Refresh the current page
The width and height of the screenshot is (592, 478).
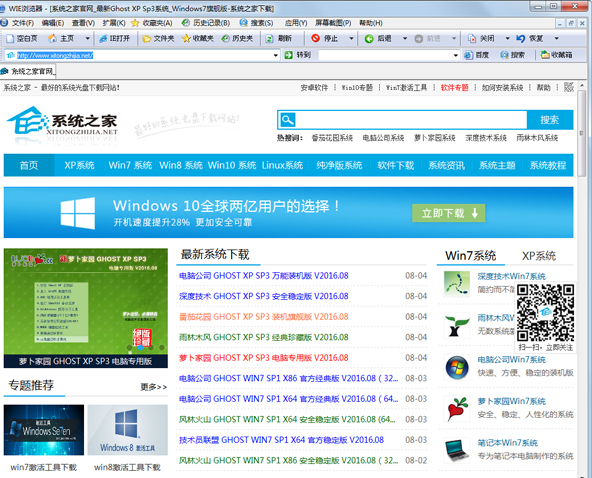279,39
